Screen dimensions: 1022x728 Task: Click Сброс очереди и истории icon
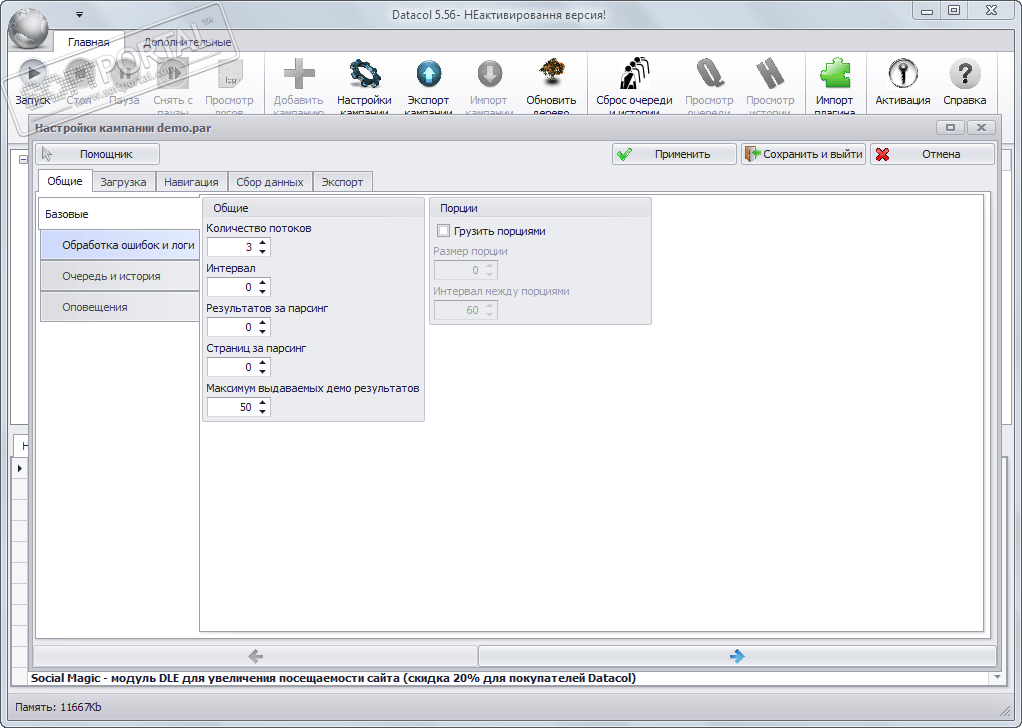point(634,73)
